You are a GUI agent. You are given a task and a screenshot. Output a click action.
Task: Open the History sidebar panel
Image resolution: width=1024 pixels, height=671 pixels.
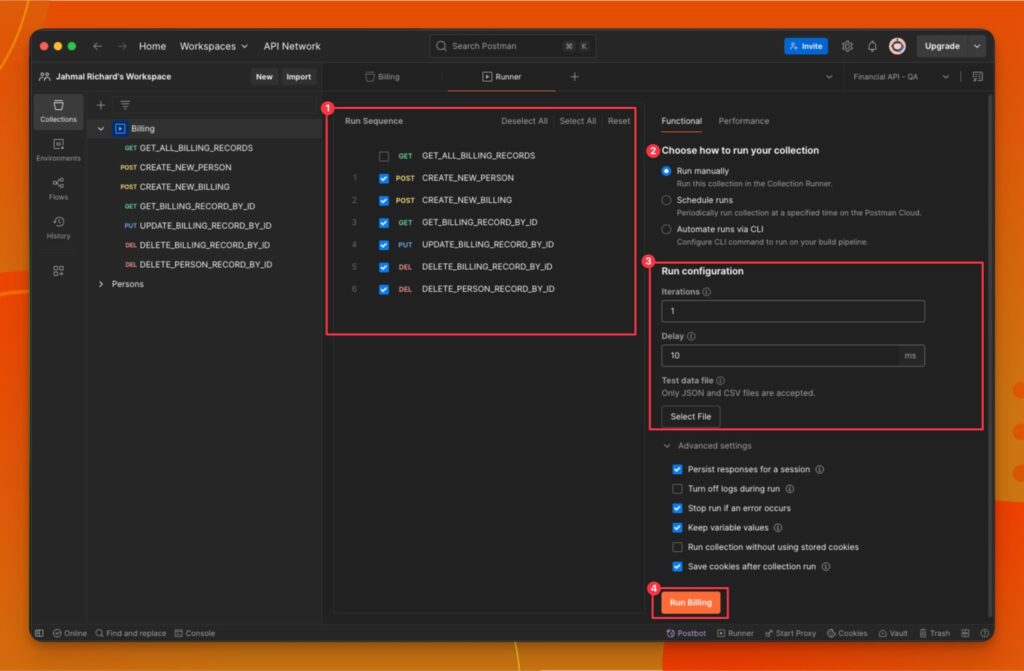(x=58, y=227)
